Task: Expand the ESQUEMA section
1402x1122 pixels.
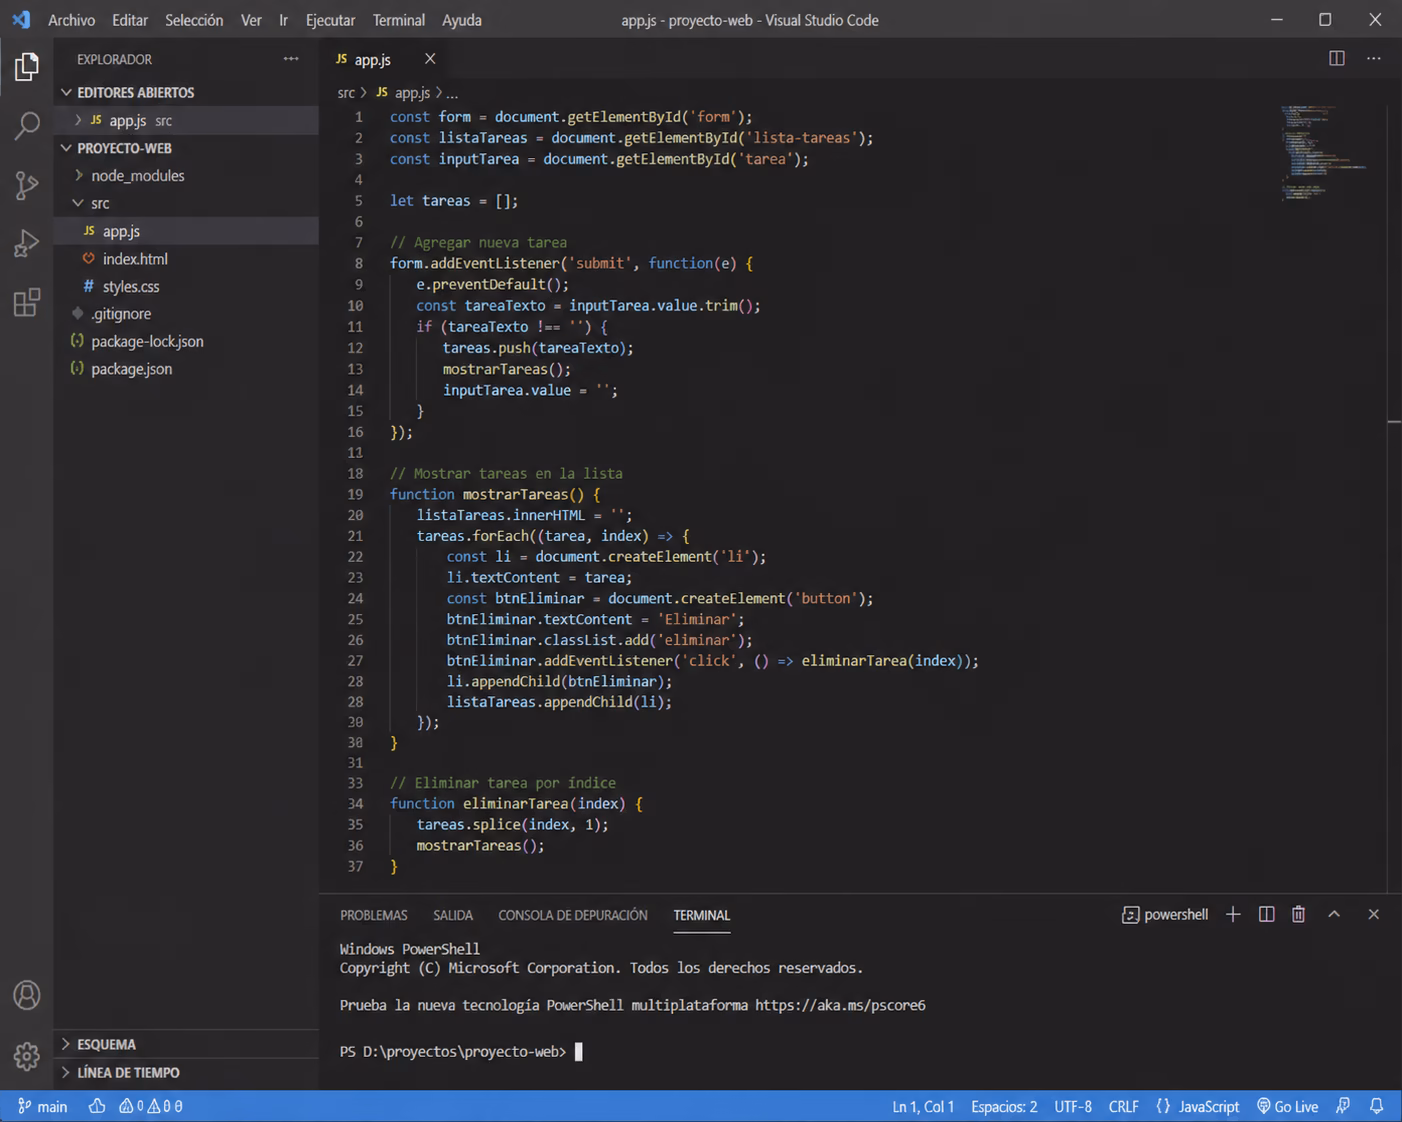Action: click(x=186, y=1044)
